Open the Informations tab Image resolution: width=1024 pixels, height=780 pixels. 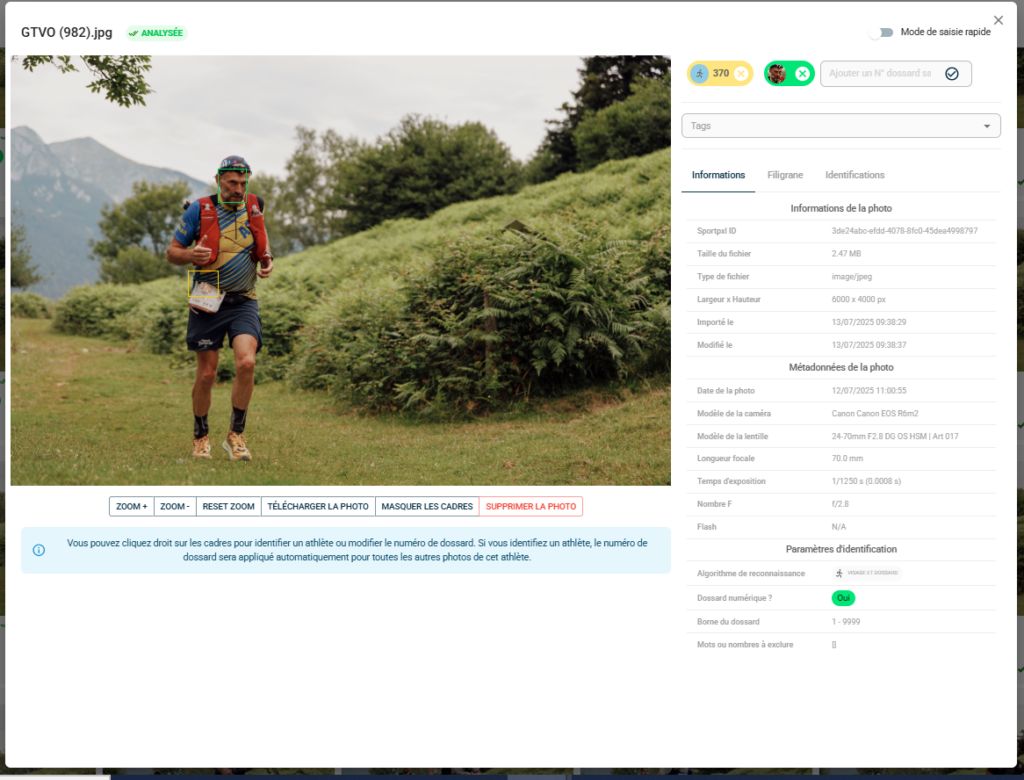coord(718,175)
